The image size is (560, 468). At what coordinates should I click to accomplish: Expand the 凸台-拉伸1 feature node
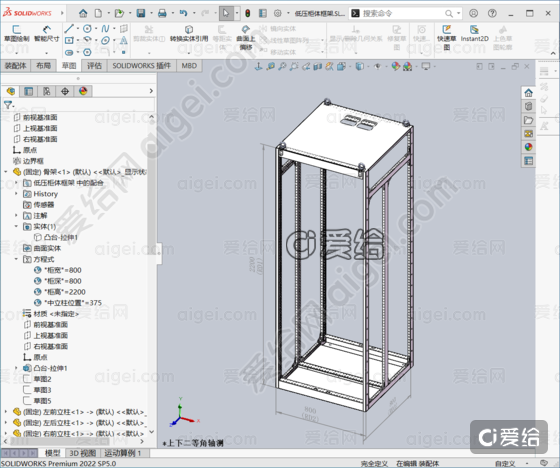(16, 368)
